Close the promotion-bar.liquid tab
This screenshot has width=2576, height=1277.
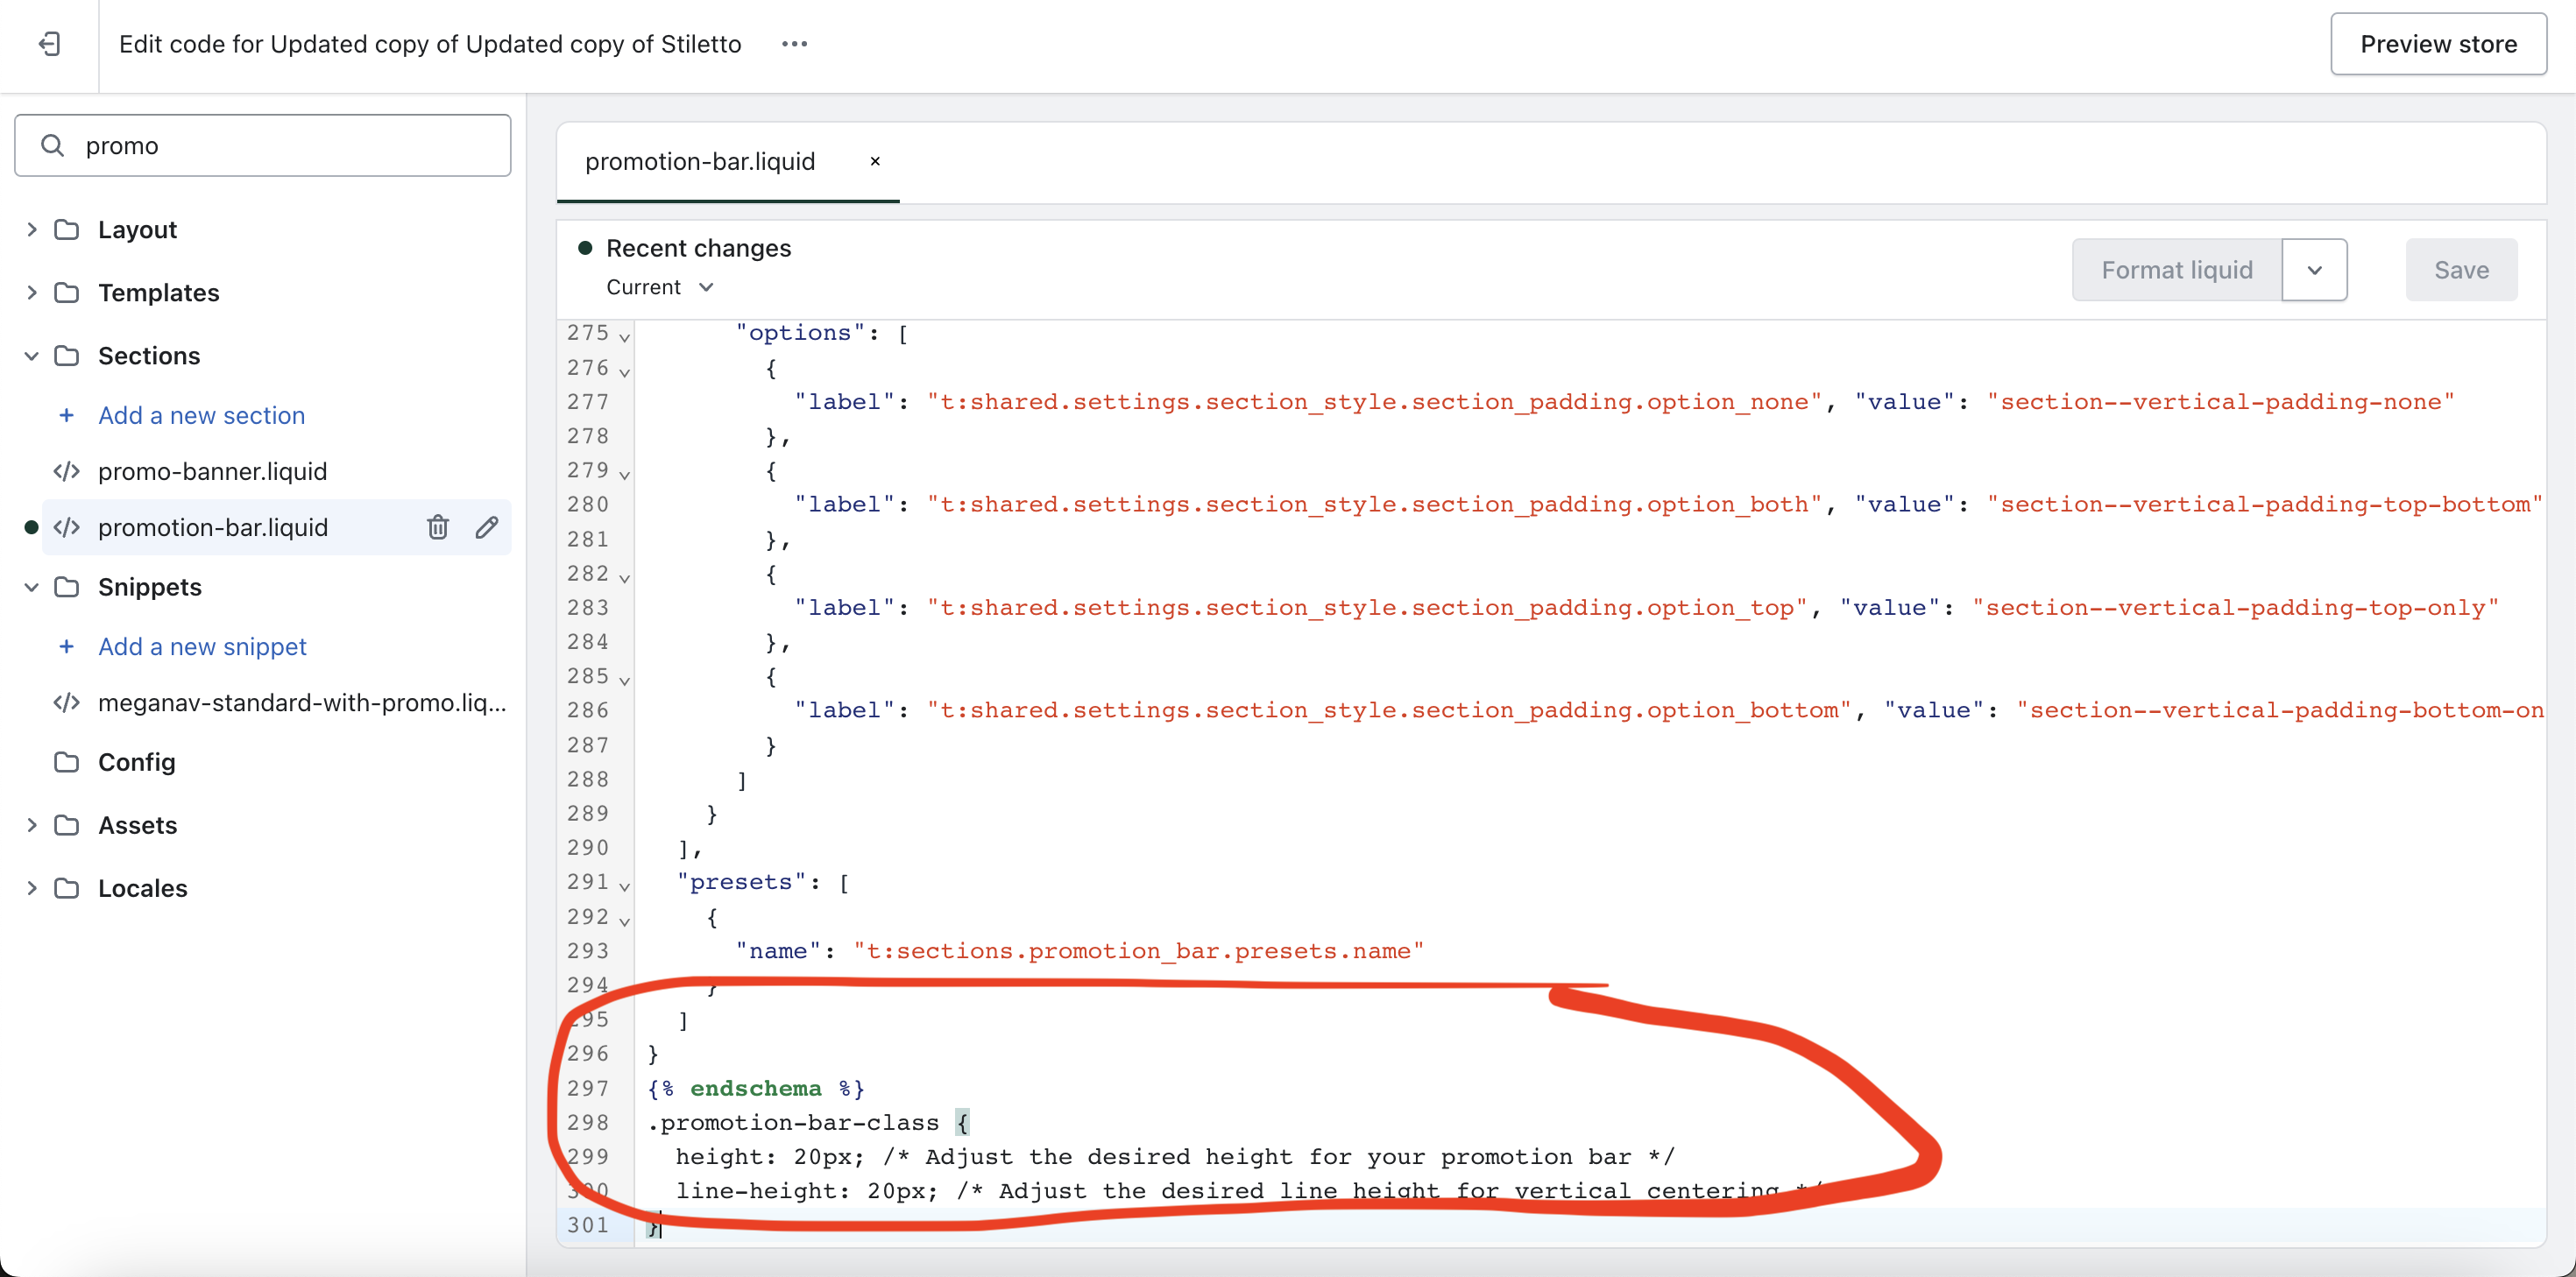(875, 161)
